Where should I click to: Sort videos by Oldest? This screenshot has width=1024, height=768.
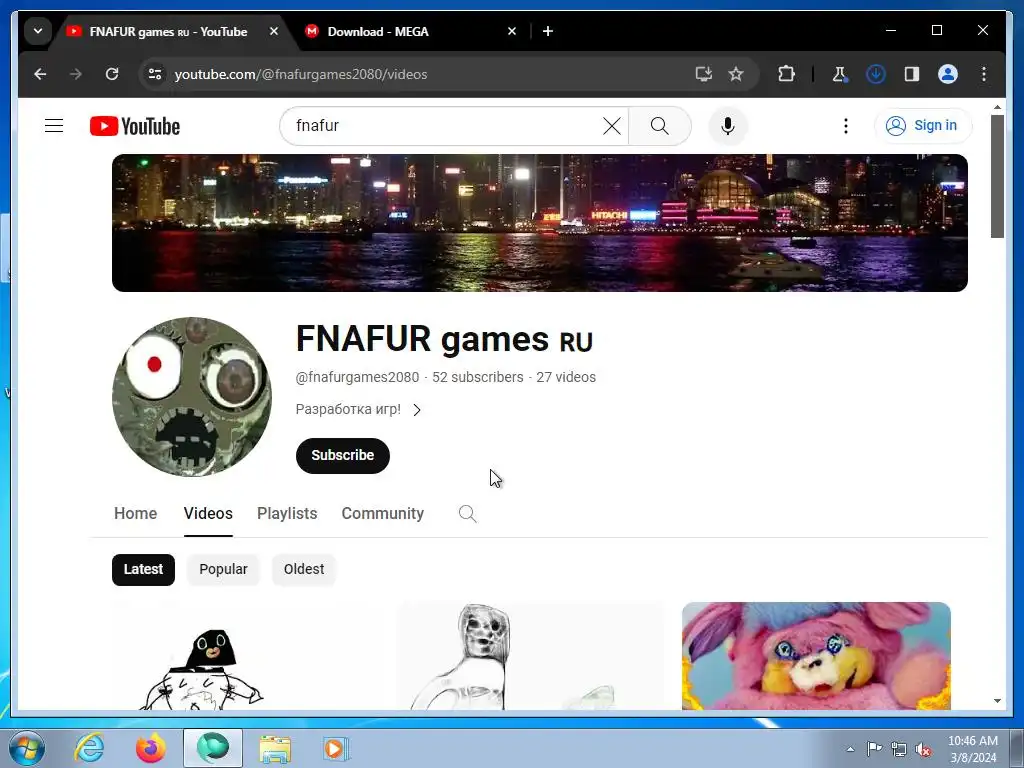click(304, 569)
